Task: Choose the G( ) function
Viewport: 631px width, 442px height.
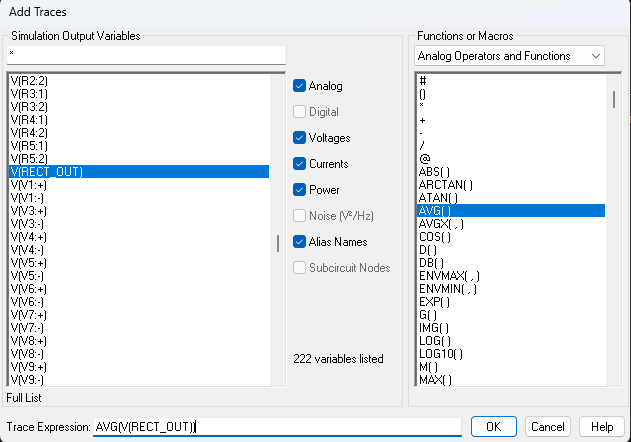Action: [x=511, y=314]
